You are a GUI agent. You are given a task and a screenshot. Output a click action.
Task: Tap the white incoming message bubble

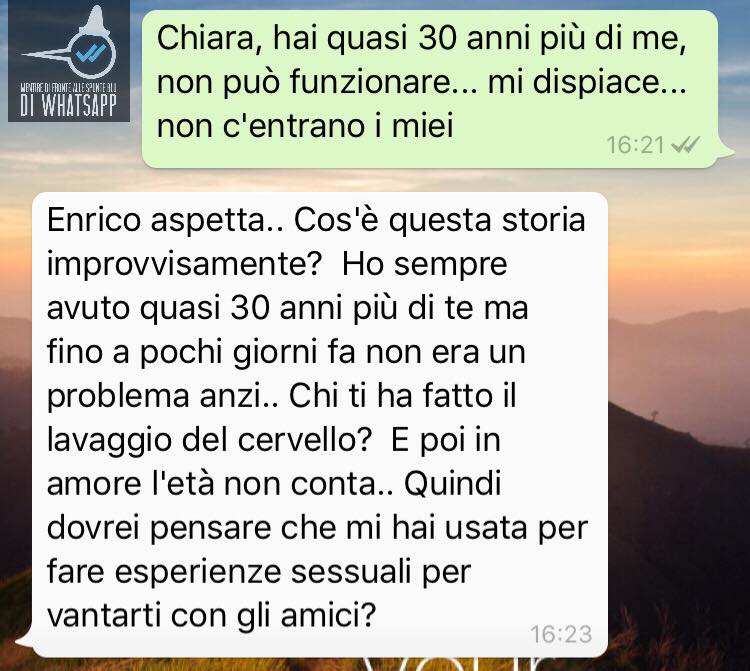tap(320, 425)
